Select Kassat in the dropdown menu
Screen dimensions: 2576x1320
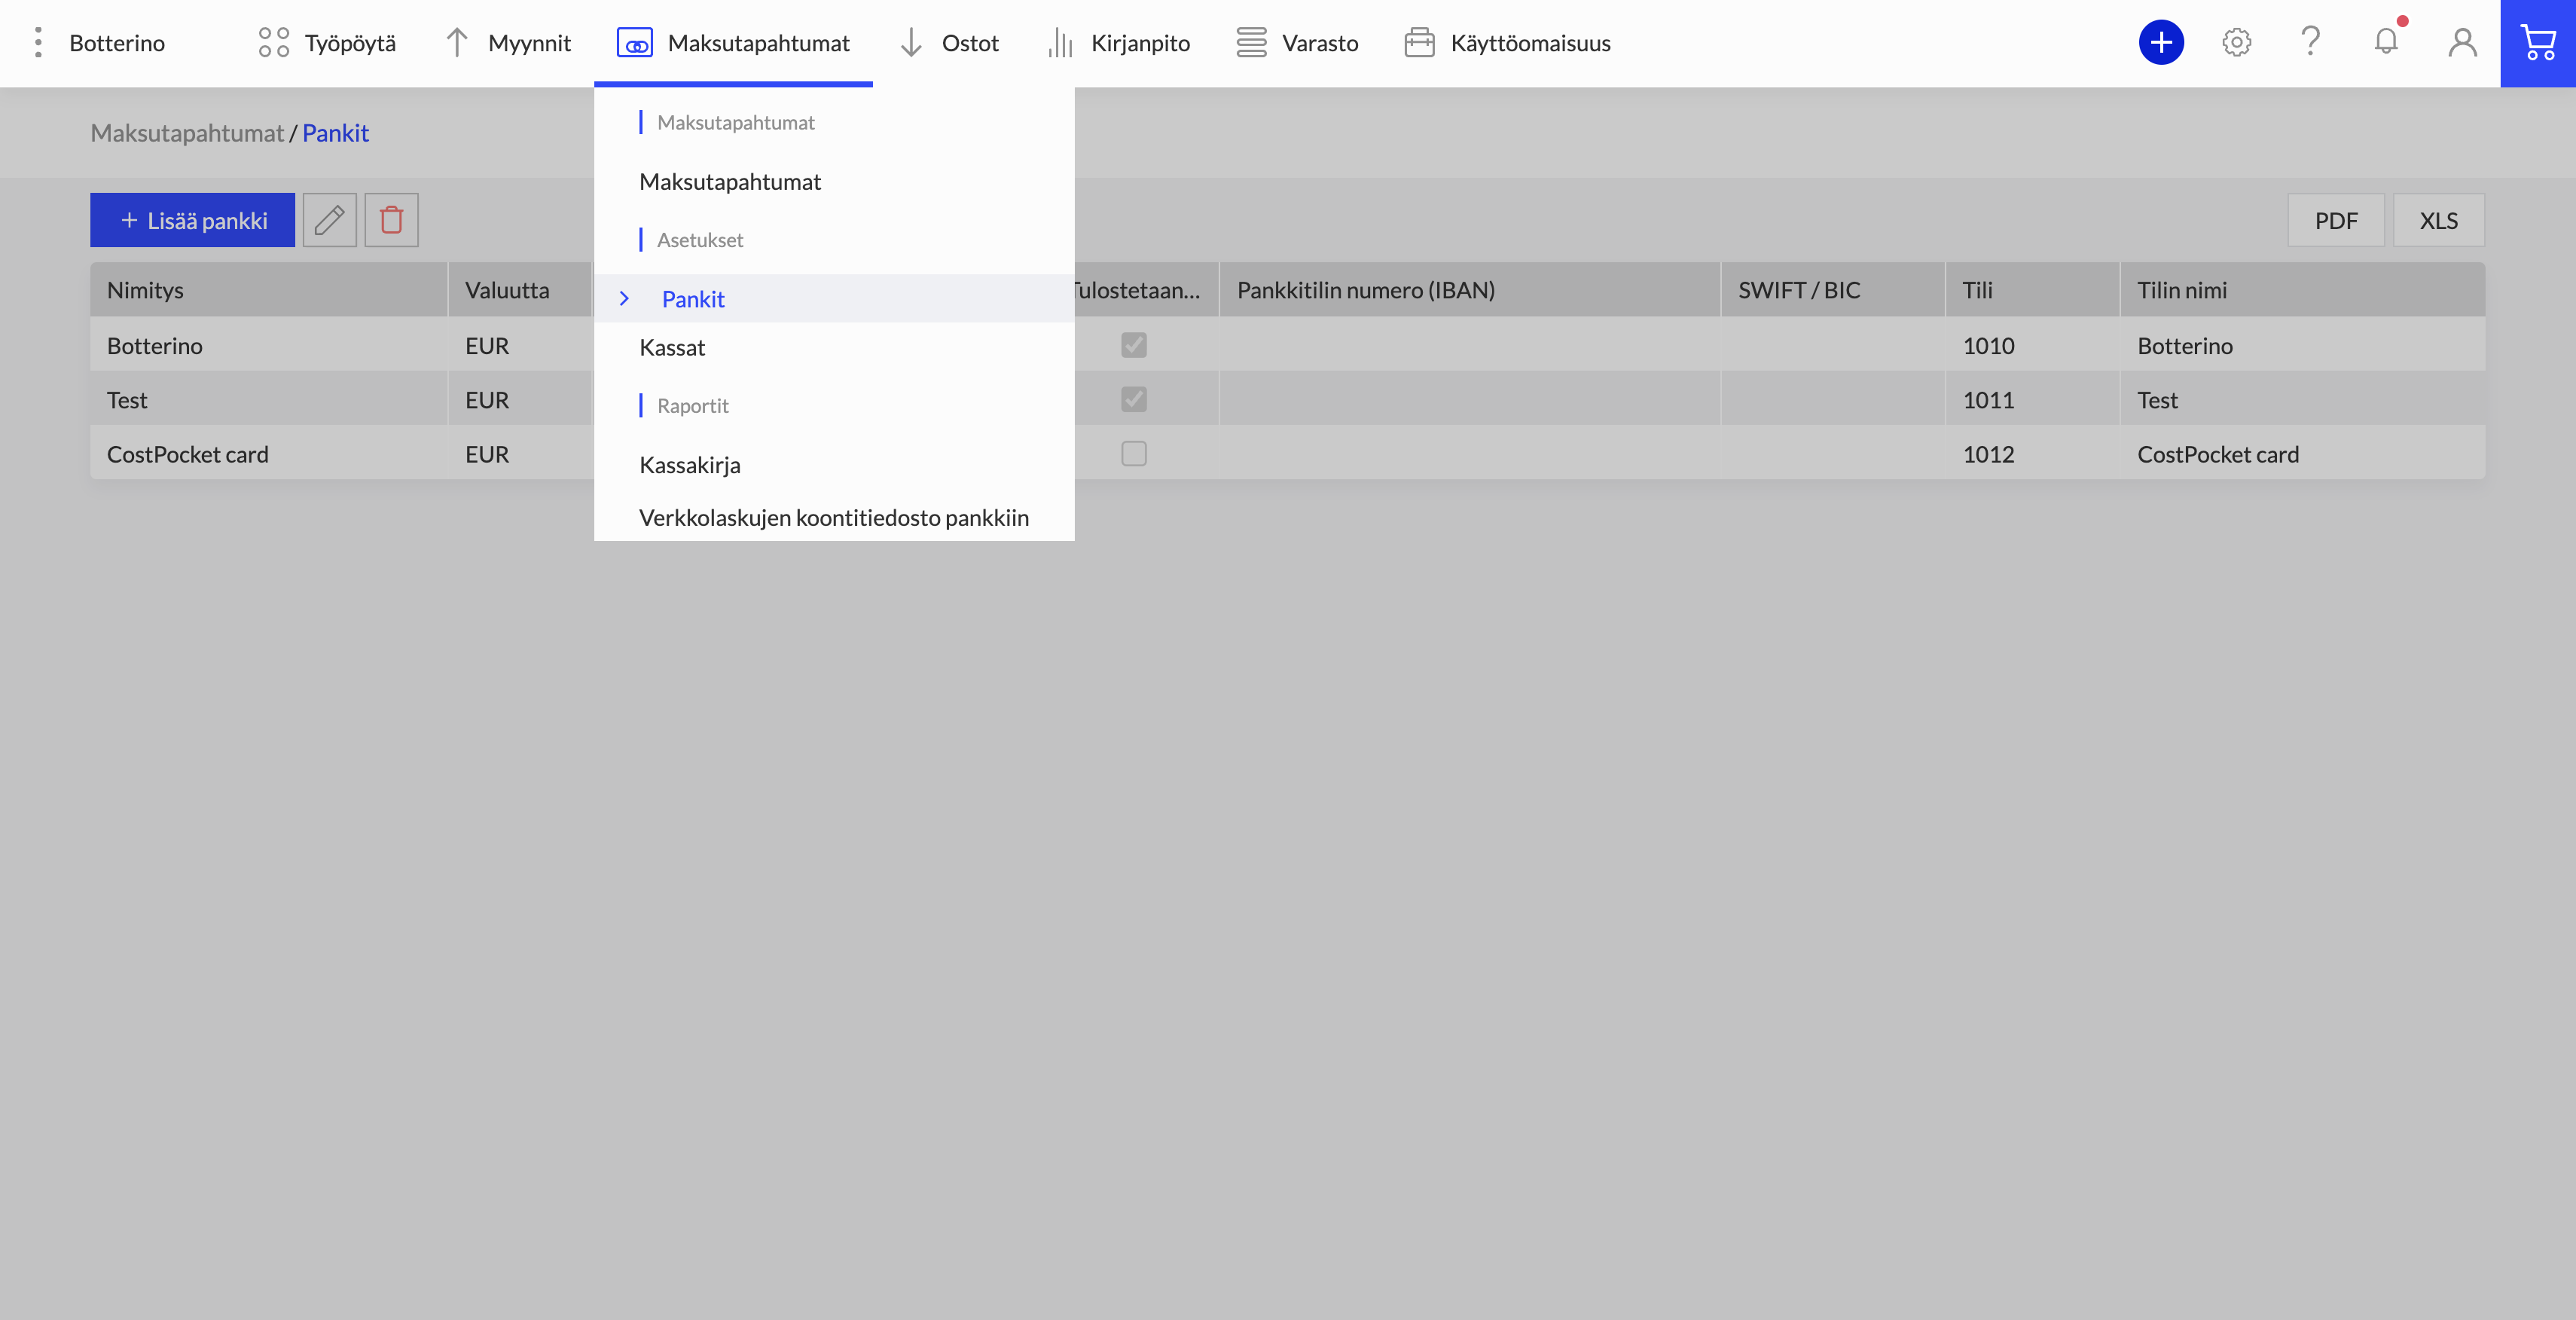pyautogui.click(x=672, y=347)
